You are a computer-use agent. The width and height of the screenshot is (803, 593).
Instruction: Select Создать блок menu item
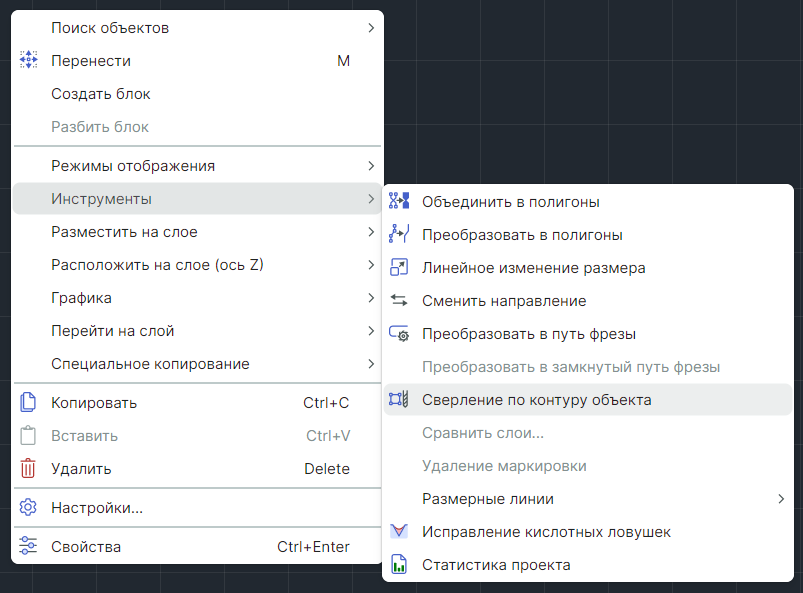(101, 94)
